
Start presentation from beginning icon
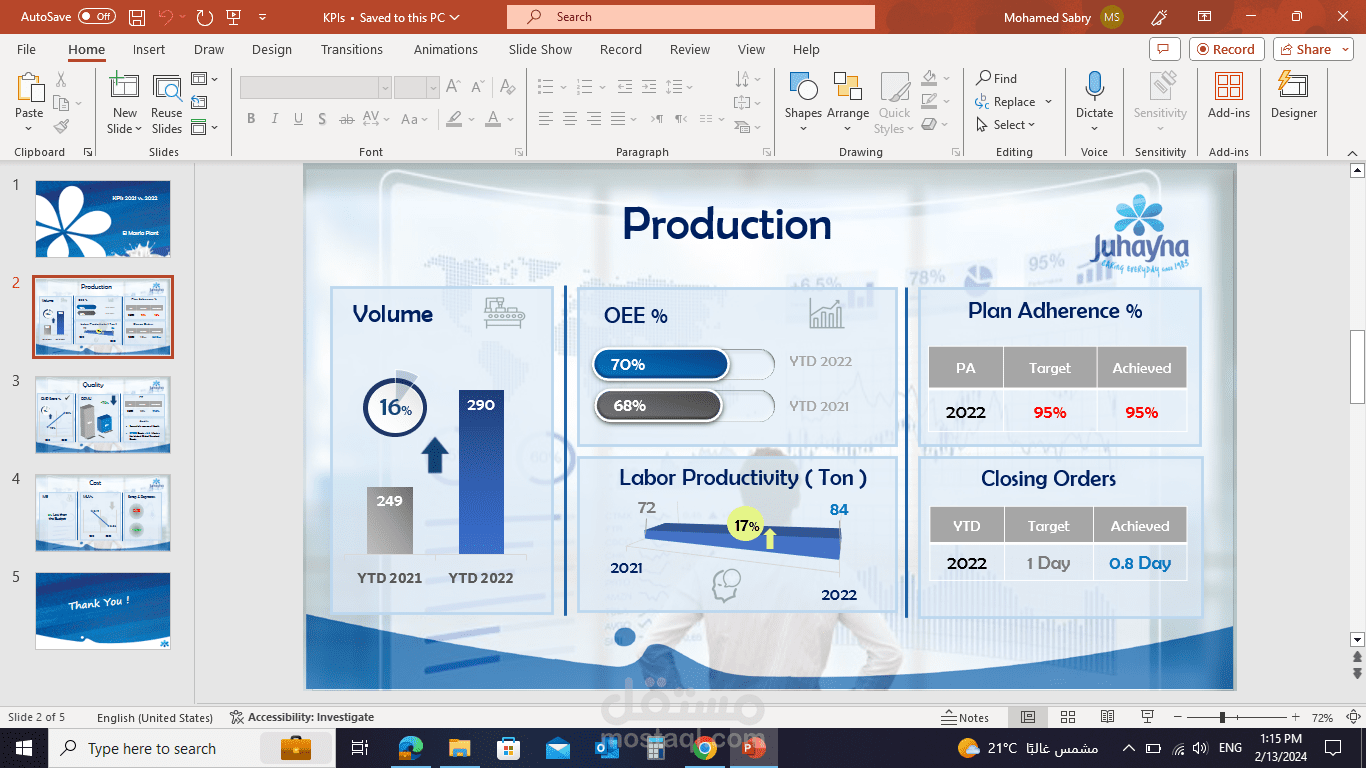233,17
